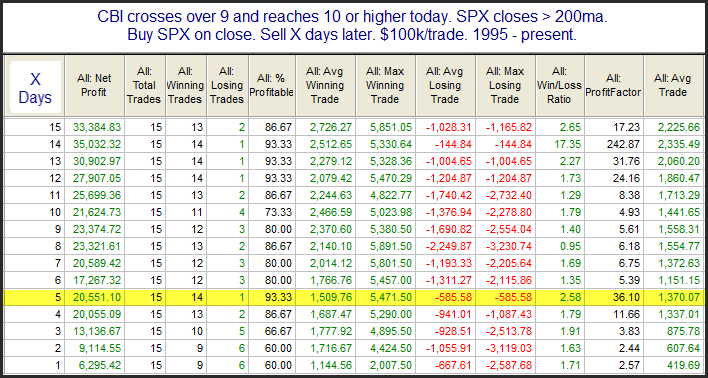Select net profit 20,589.42

tap(96, 264)
